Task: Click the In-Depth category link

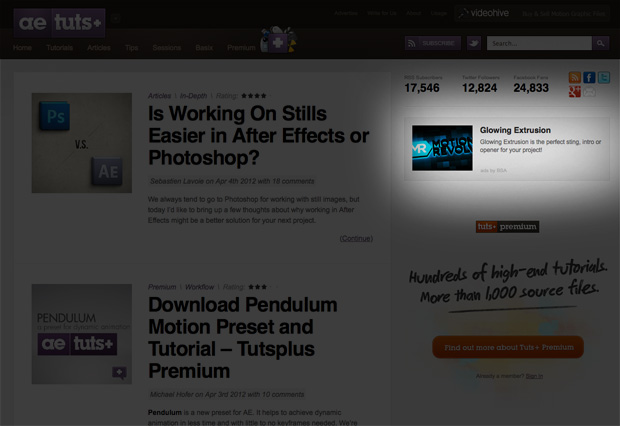Action: [193, 96]
